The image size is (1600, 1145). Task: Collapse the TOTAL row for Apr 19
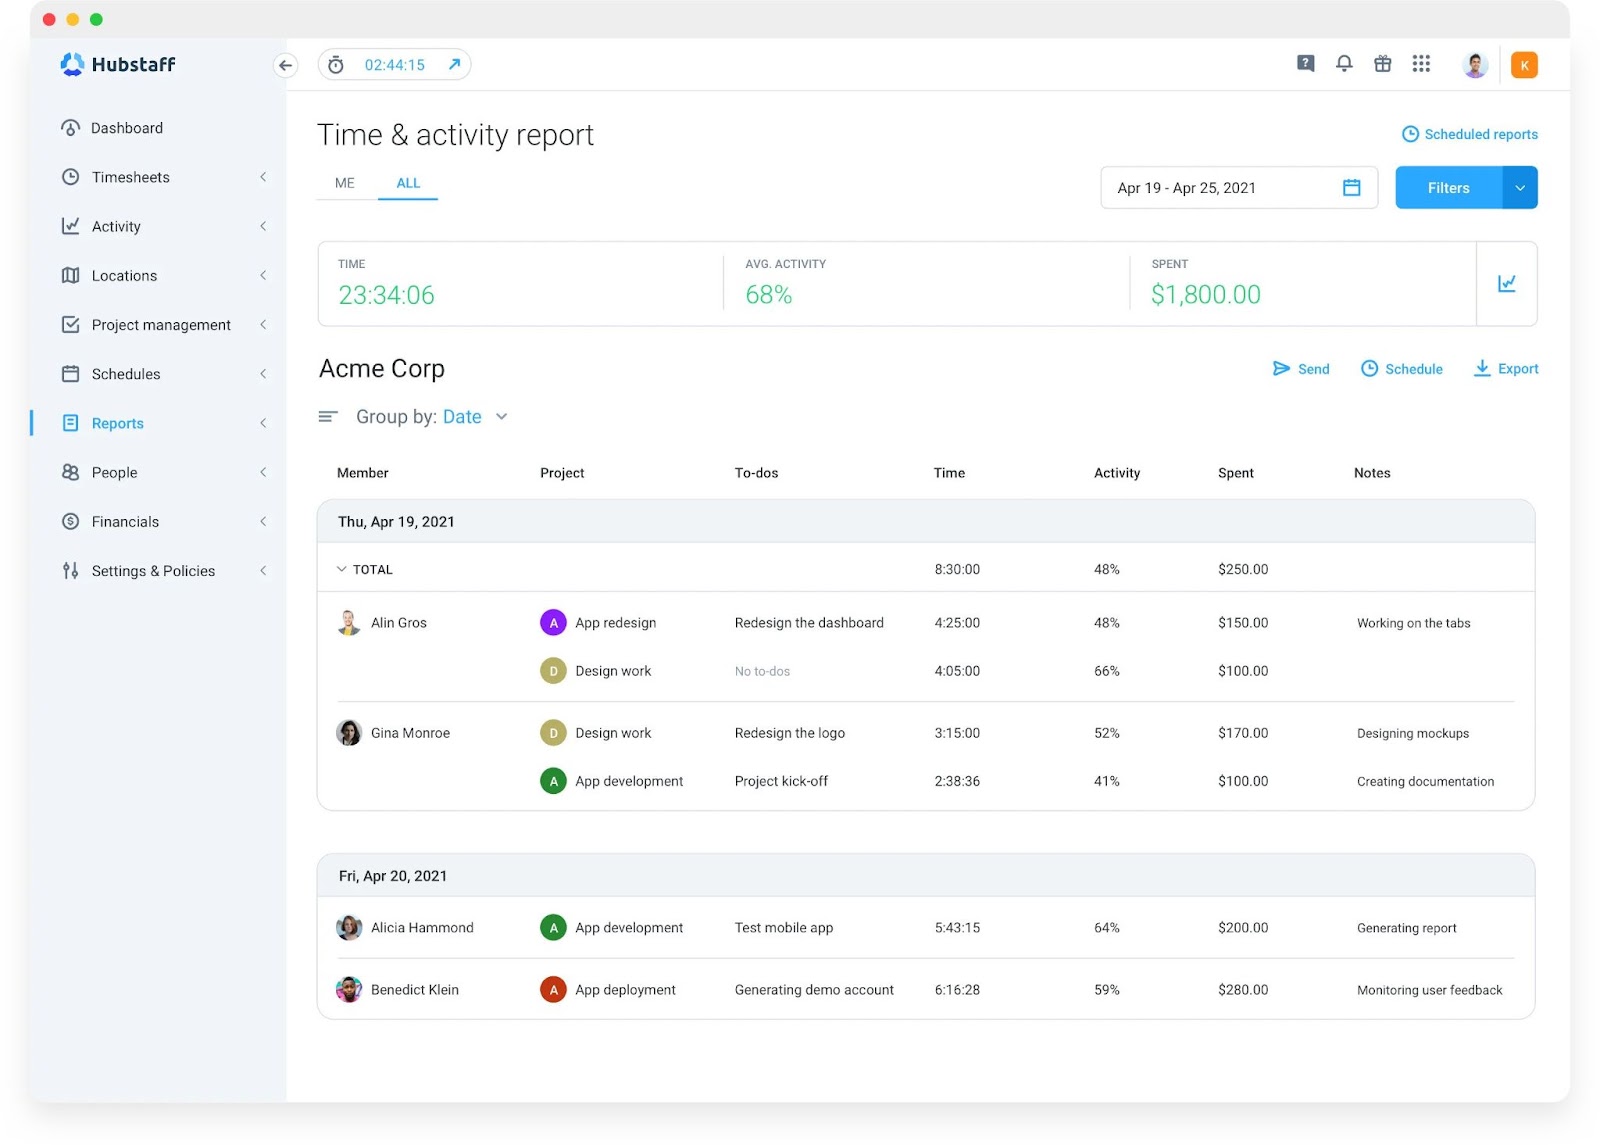[x=341, y=568]
